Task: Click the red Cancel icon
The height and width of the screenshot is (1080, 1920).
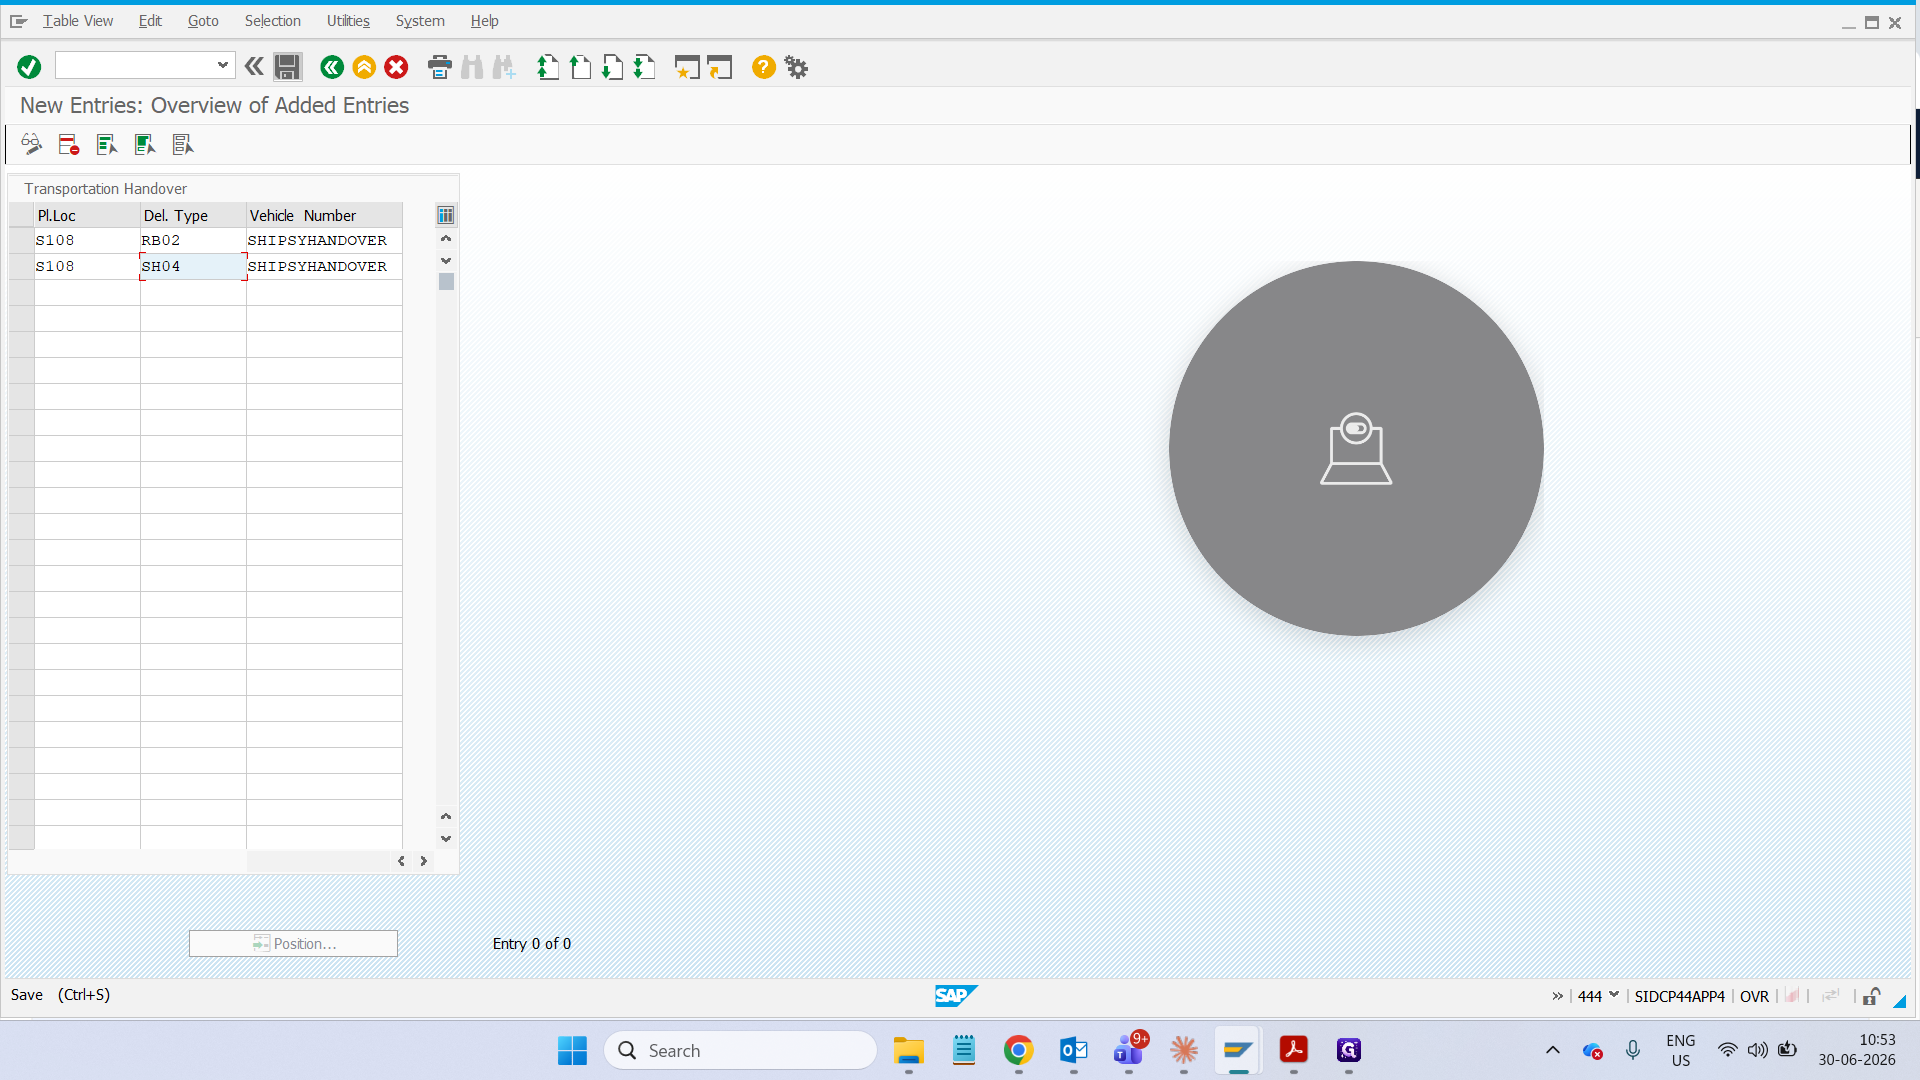Action: [396, 67]
